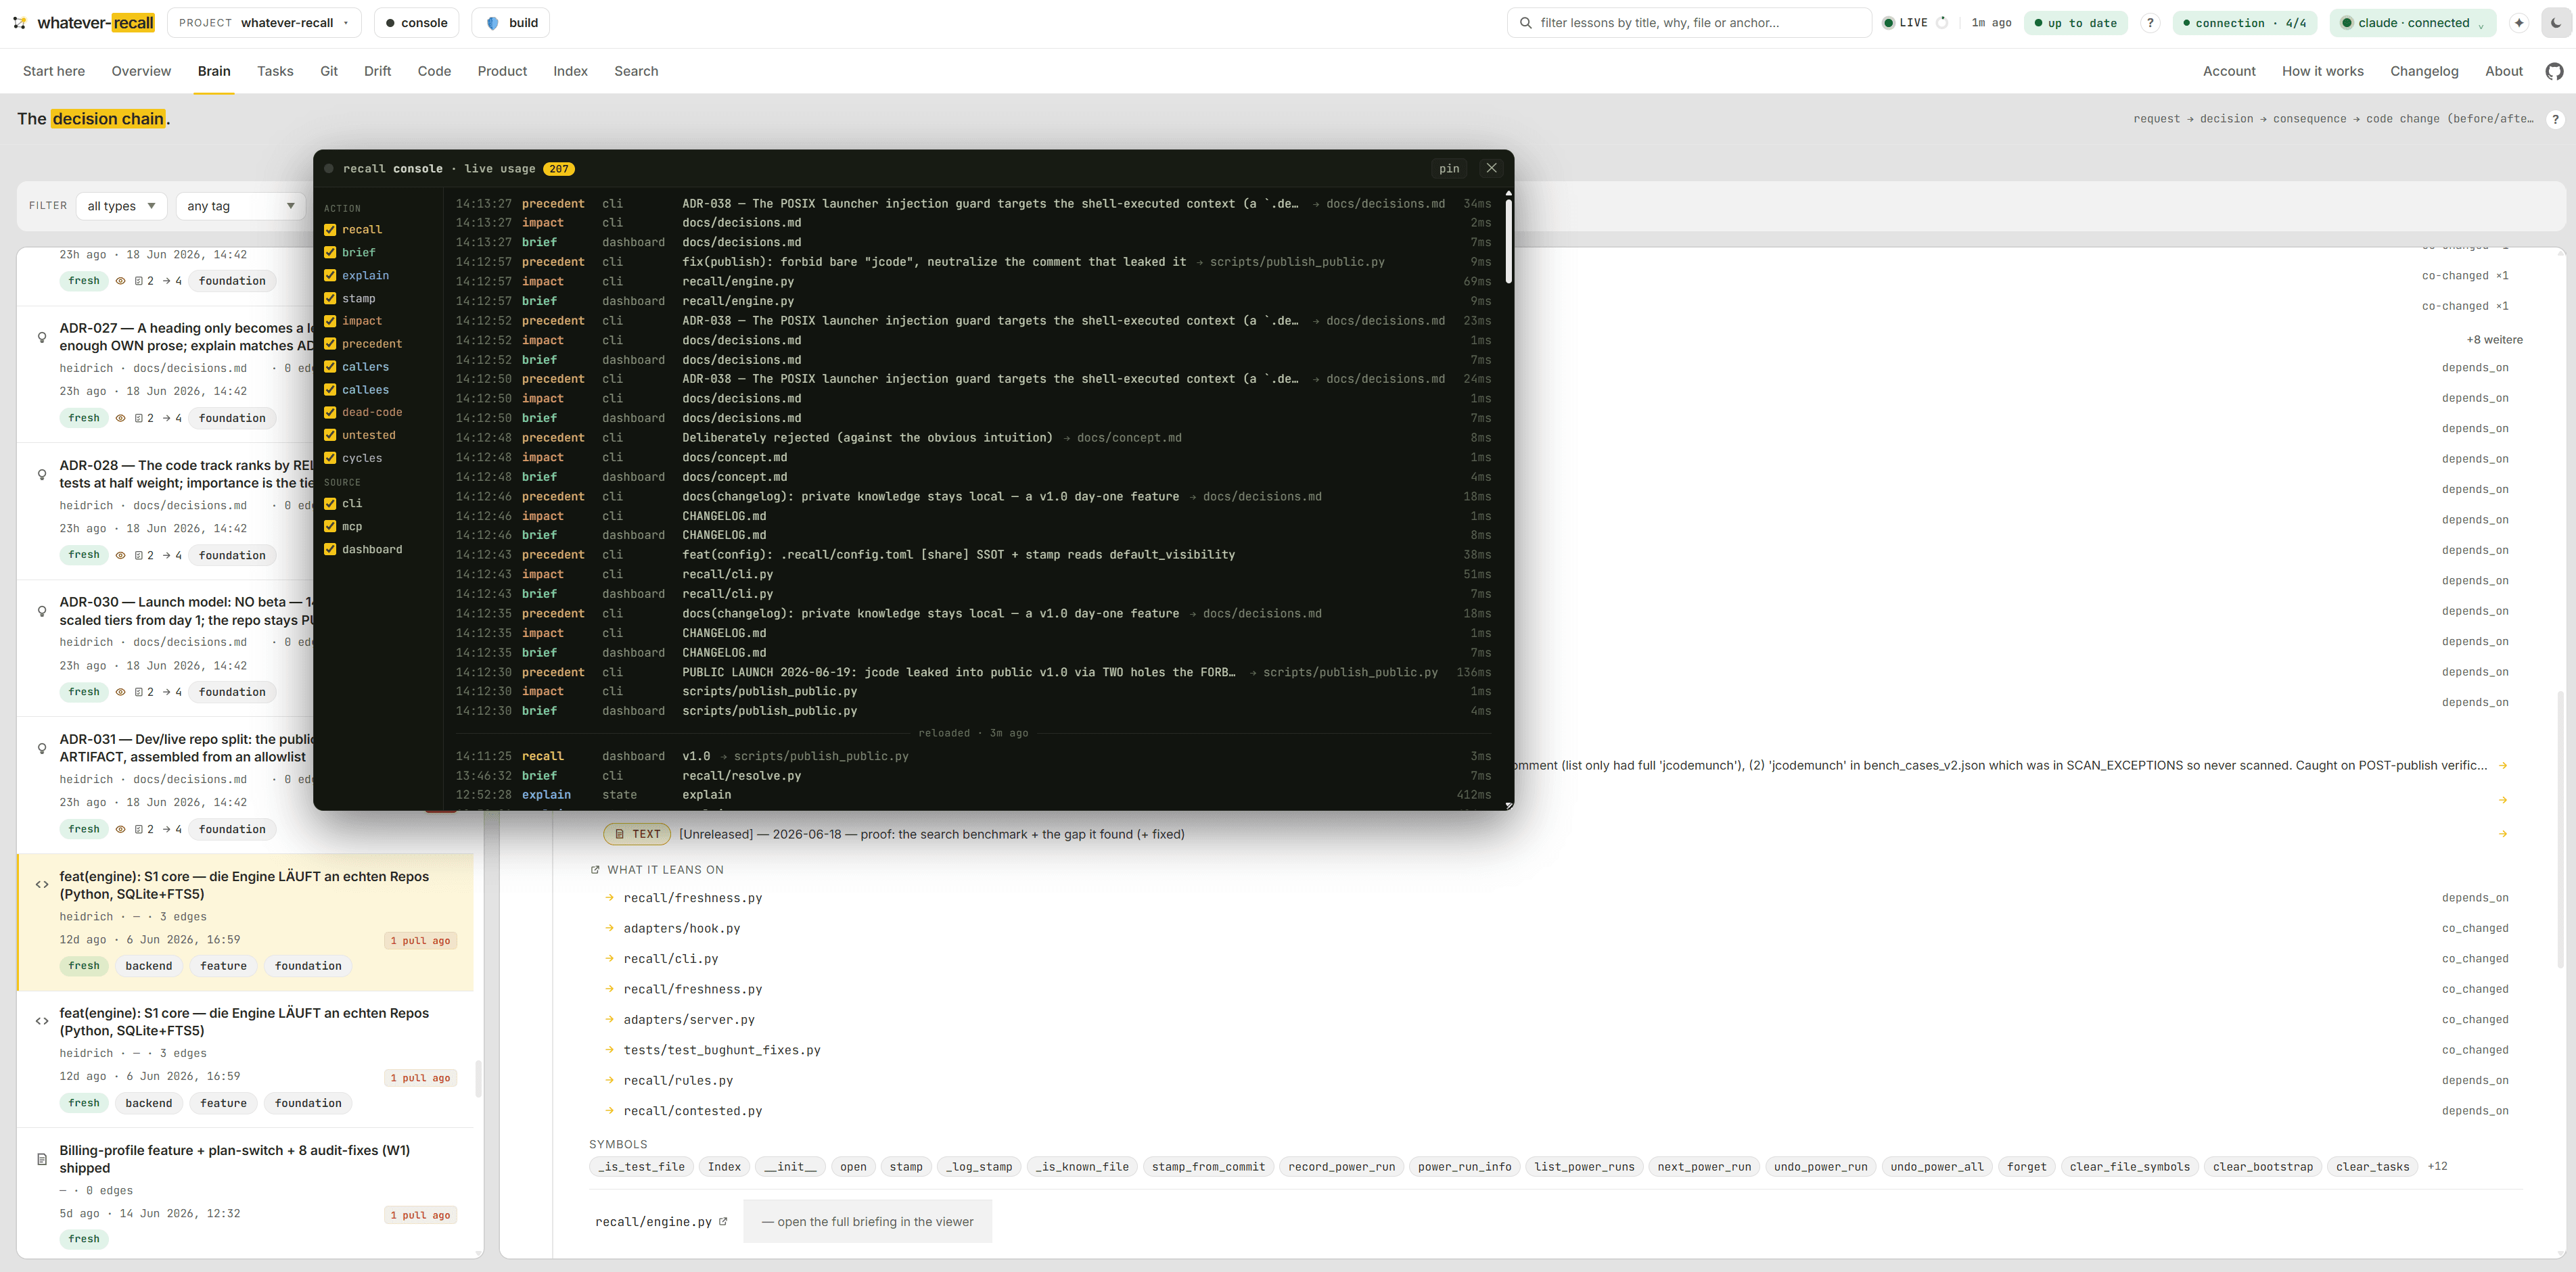This screenshot has width=2576, height=1272.
Task: Uncheck the recall action checkbox
Action: 330,230
